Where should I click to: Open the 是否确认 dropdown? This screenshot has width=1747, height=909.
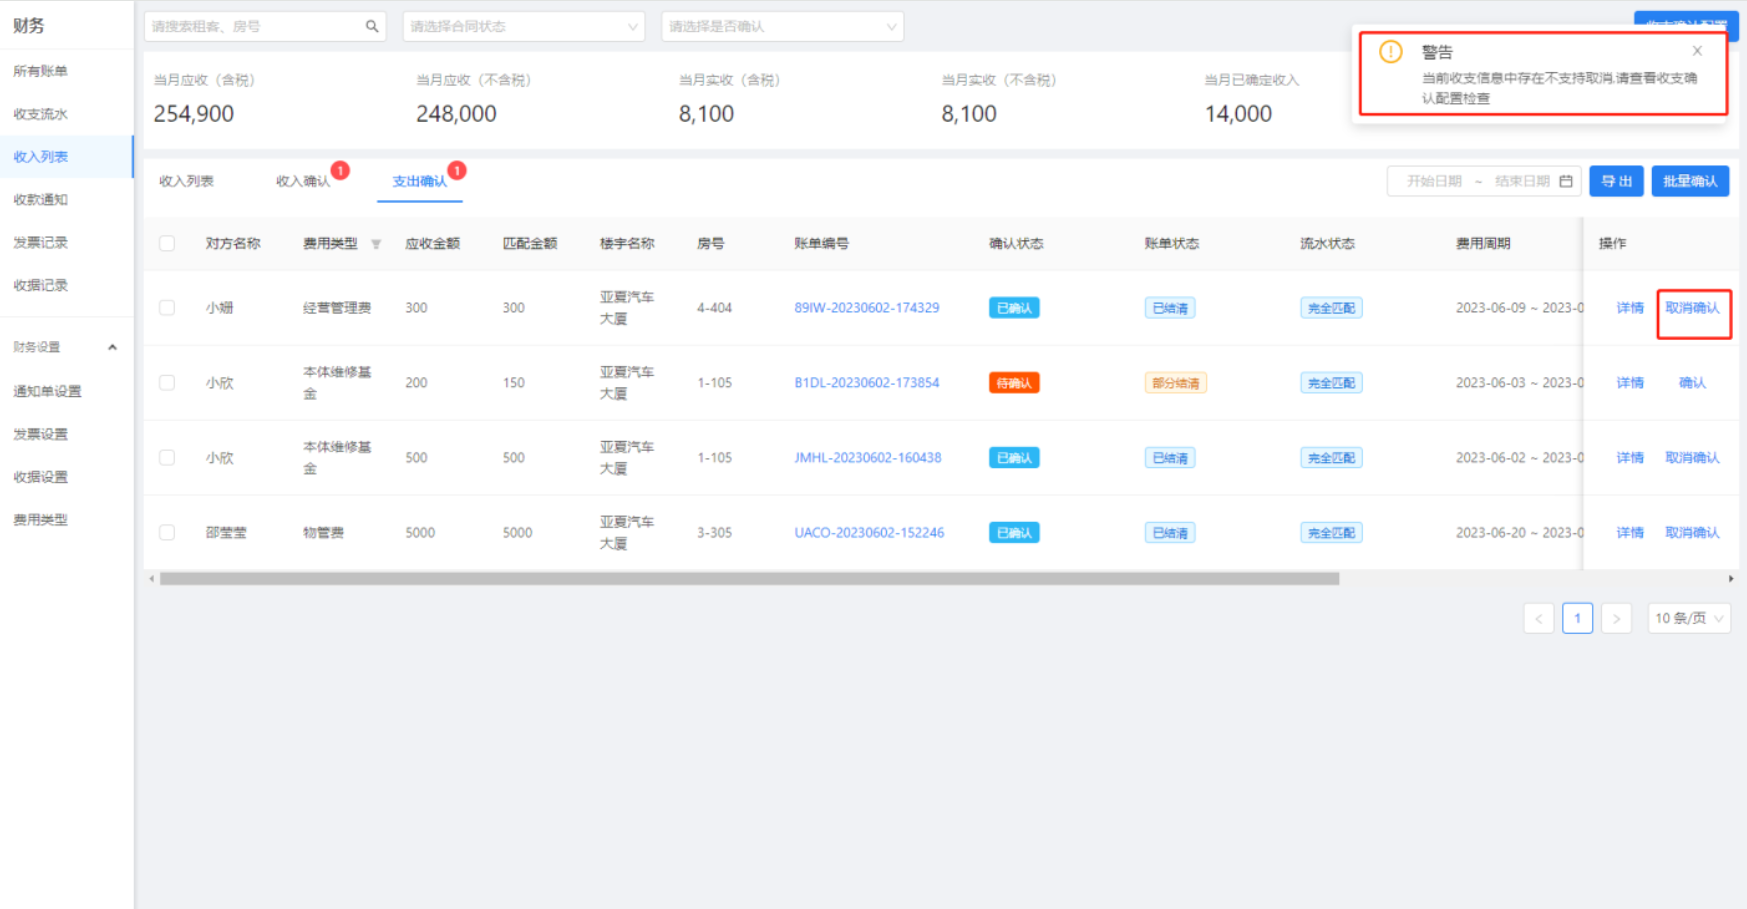pos(782,26)
